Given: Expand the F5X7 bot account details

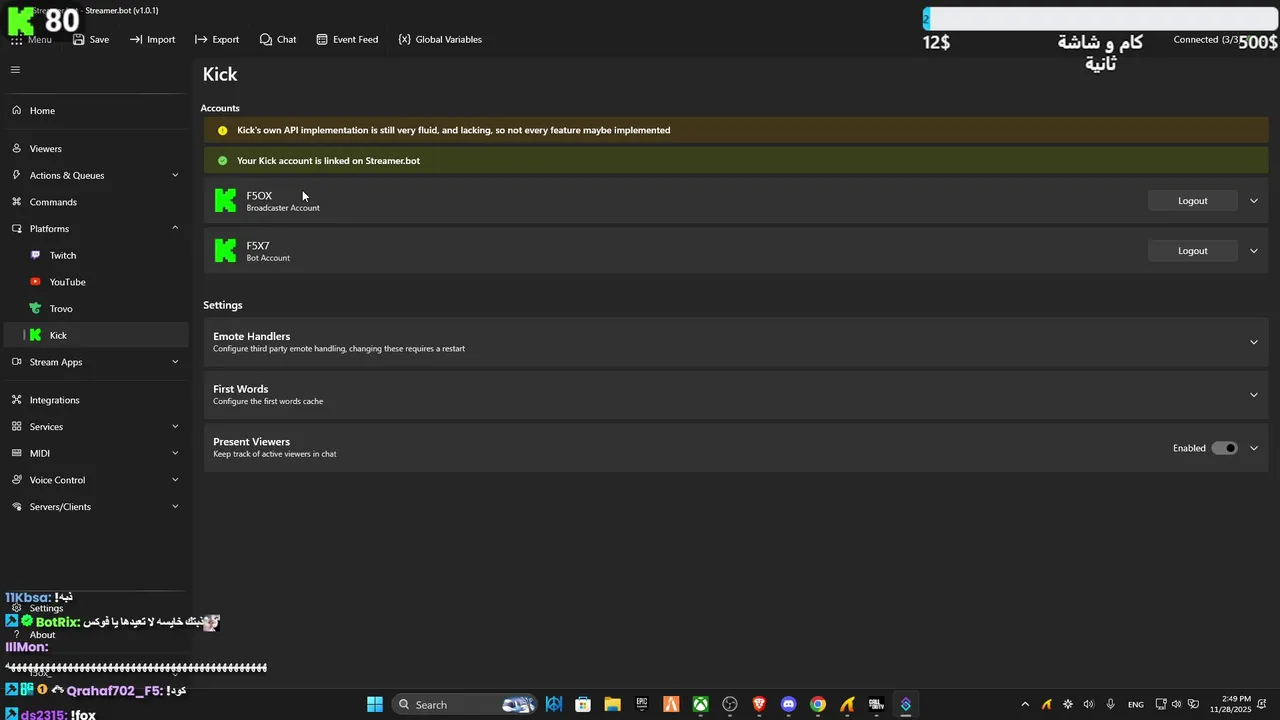Looking at the screenshot, I should tap(1254, 251).
